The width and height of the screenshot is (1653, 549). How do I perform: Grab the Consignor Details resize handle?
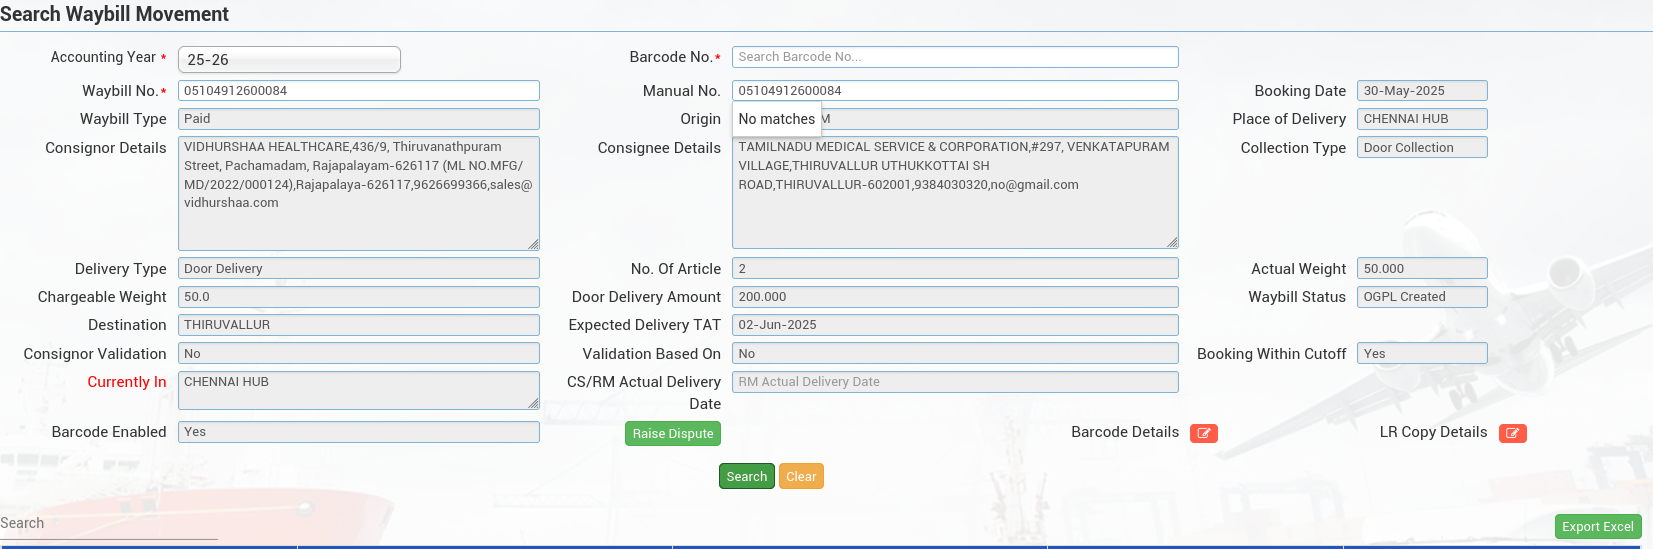pyautogui.click(x=533, y=244)
